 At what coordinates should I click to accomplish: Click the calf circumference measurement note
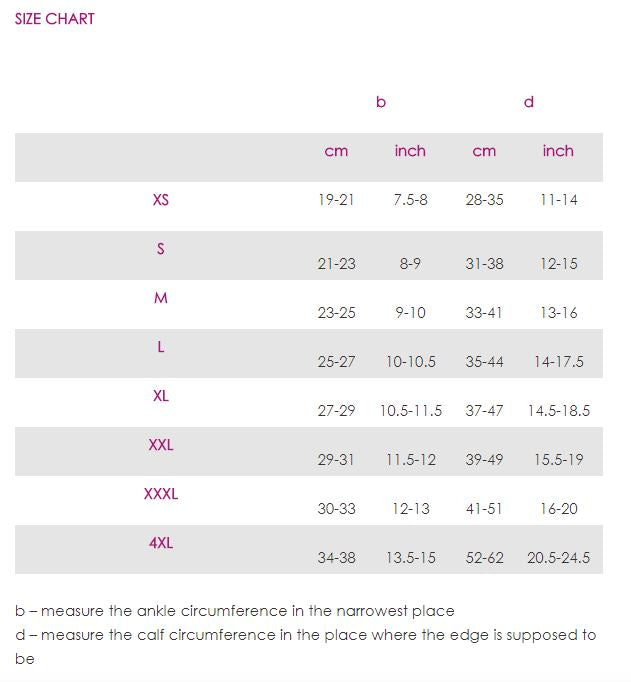[x=305, y=635]
